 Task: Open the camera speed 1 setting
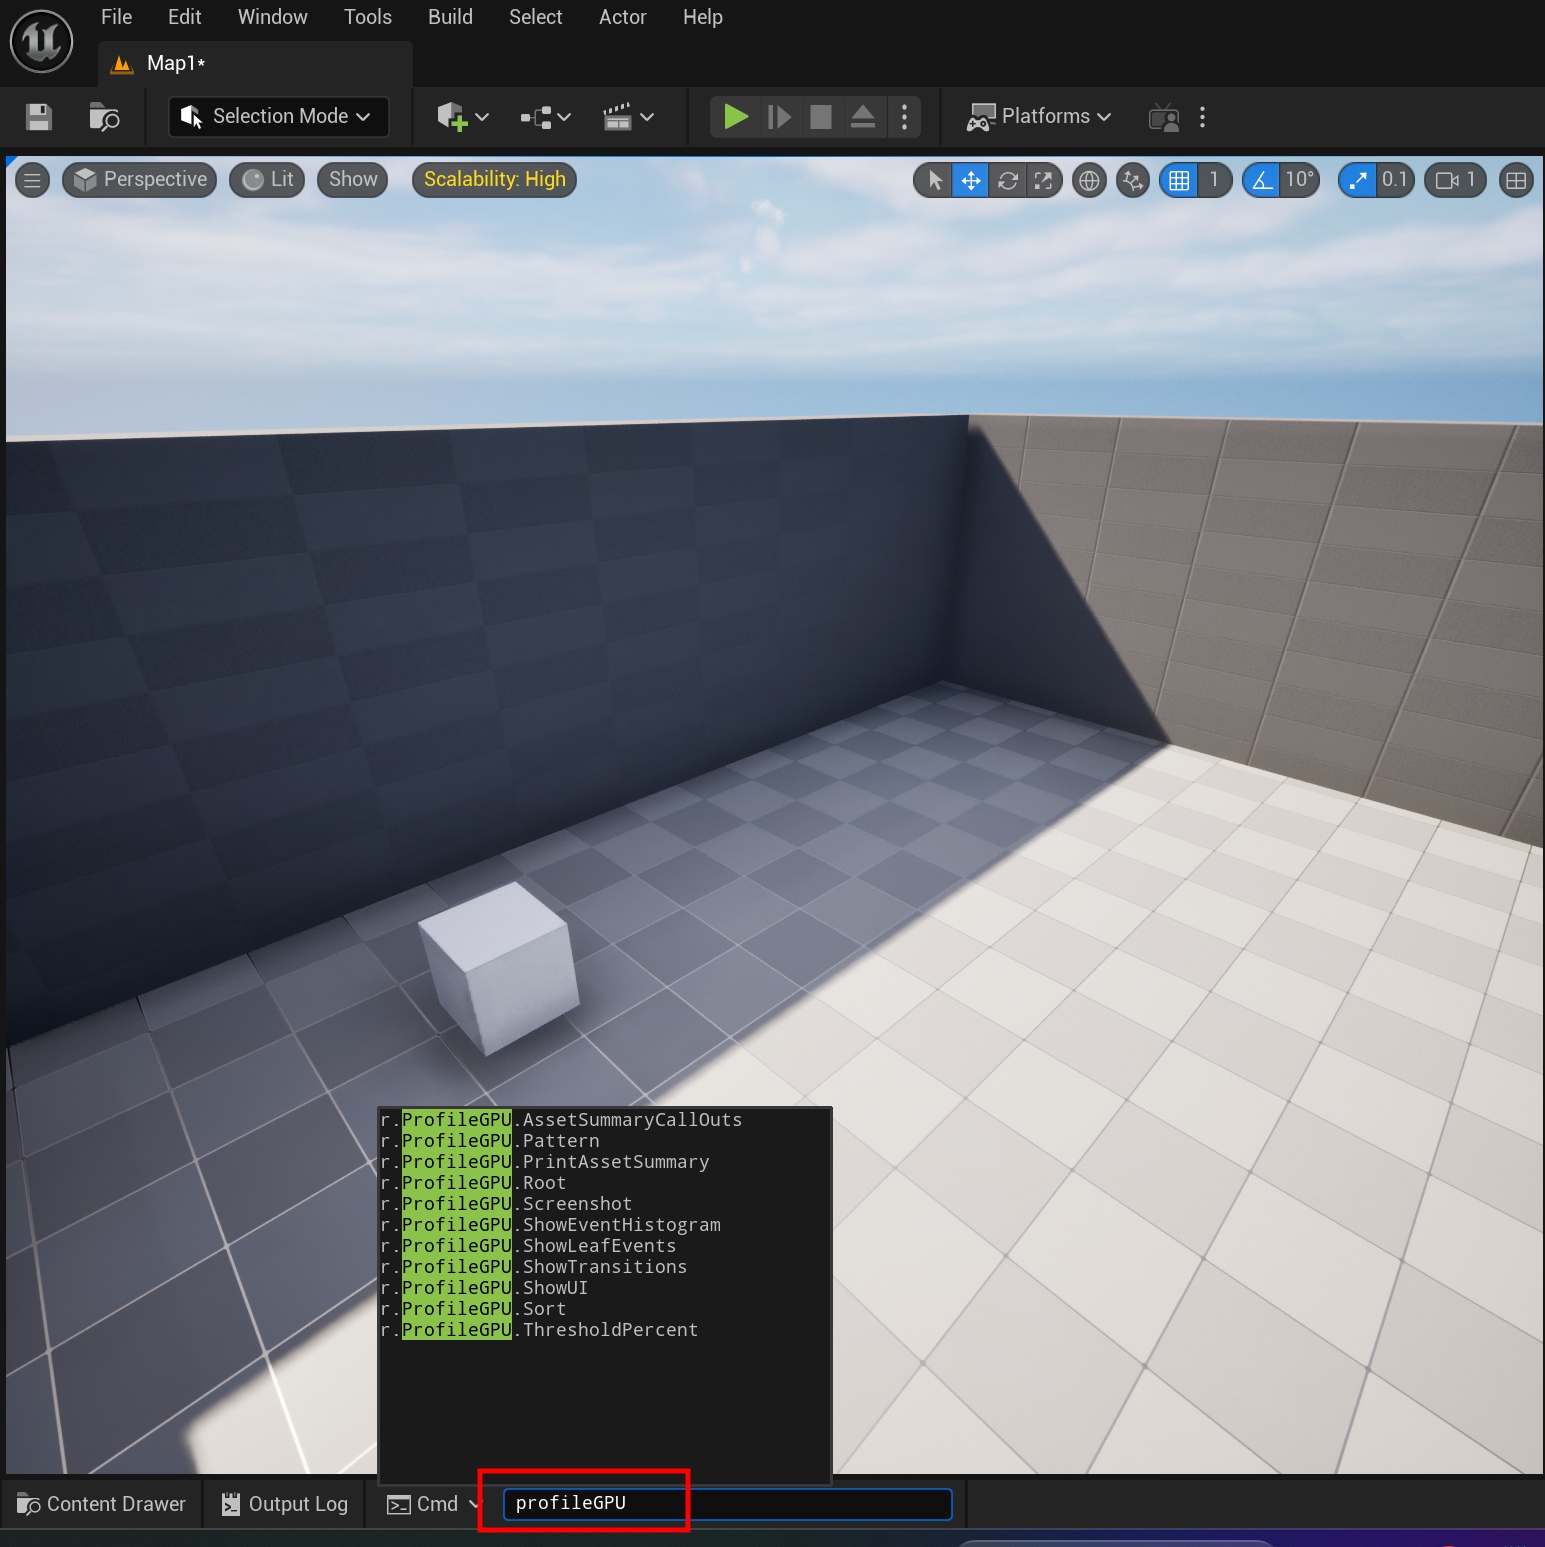point(1456,180)
